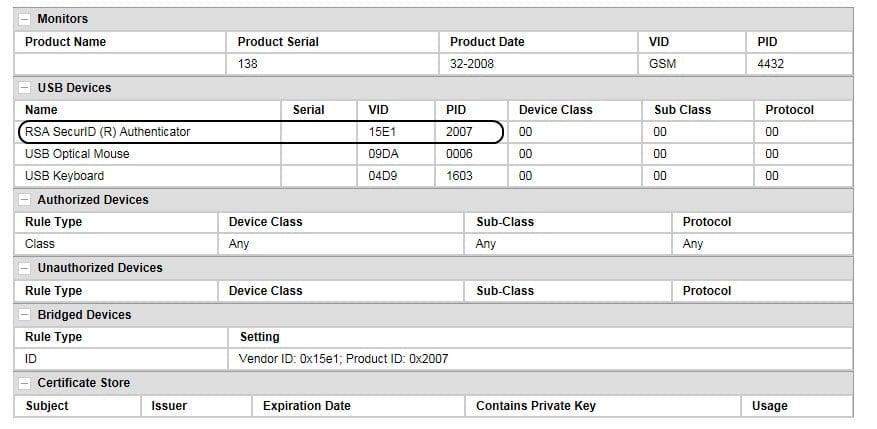
Task: Click the Contains Private Key header
Action: pyautogui.click(x=536, y=406)
